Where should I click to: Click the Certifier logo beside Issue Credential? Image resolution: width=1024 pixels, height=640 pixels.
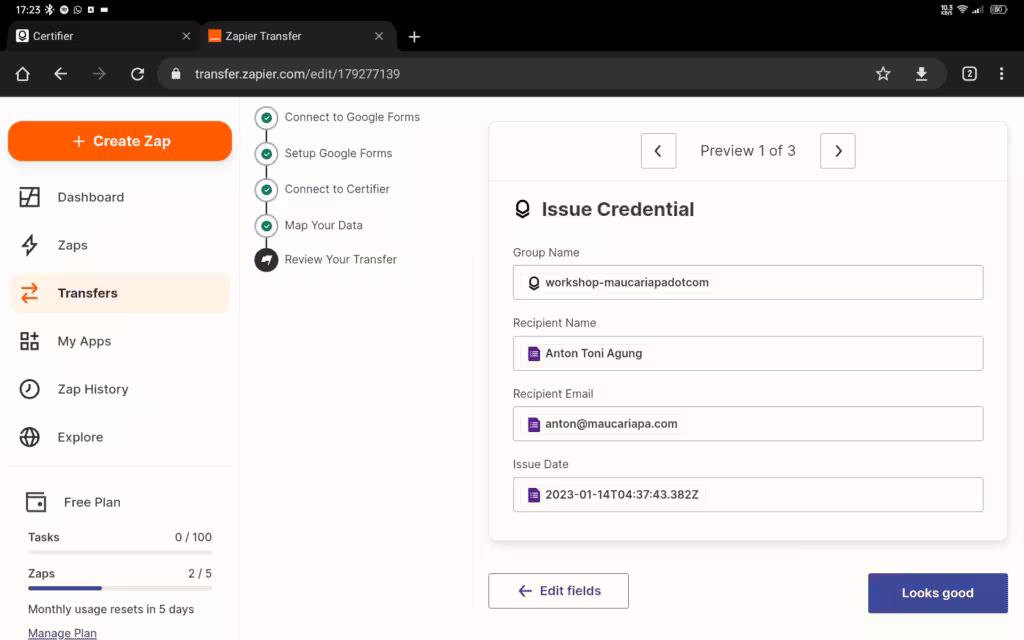pyautogui.click(x=522, y=209)
